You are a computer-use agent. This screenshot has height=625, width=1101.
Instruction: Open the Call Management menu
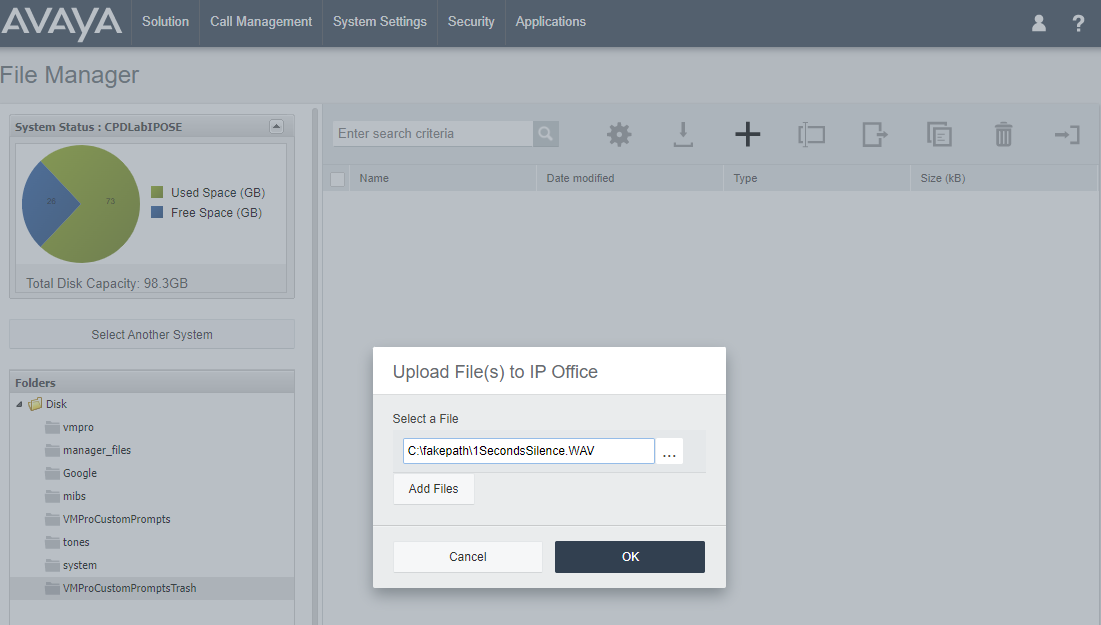(x=261, y=22)
